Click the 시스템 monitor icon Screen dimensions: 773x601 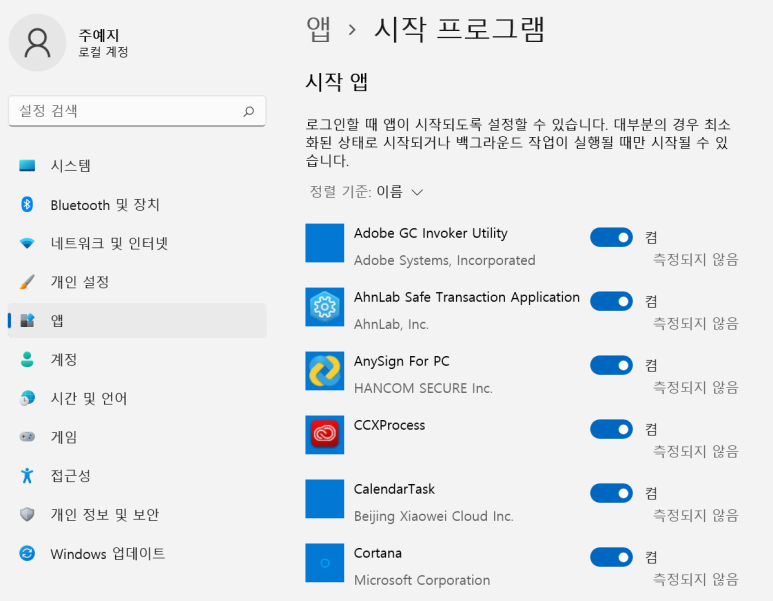tap(27, 165)
